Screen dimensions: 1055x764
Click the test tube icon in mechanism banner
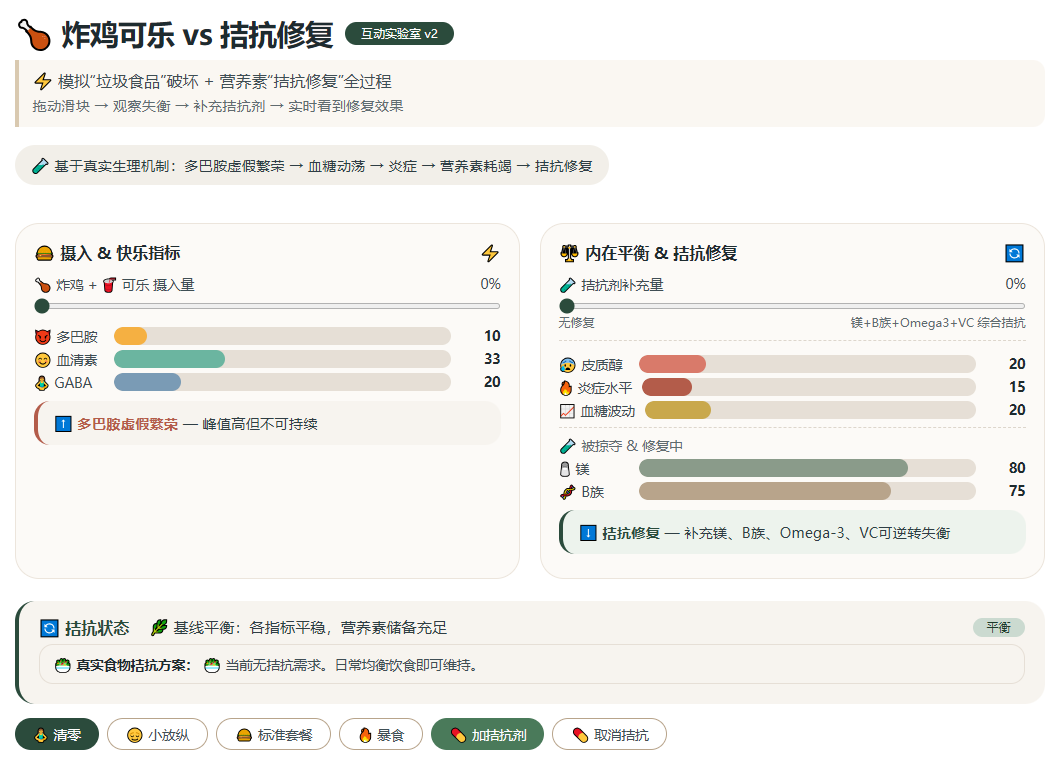coord(40,166)
